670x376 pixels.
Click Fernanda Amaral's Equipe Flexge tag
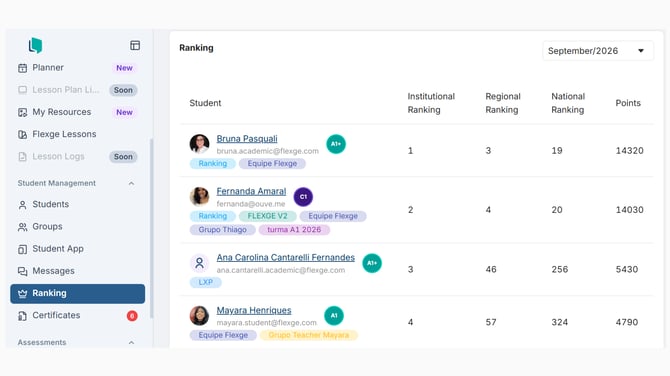tap(333, 216)
